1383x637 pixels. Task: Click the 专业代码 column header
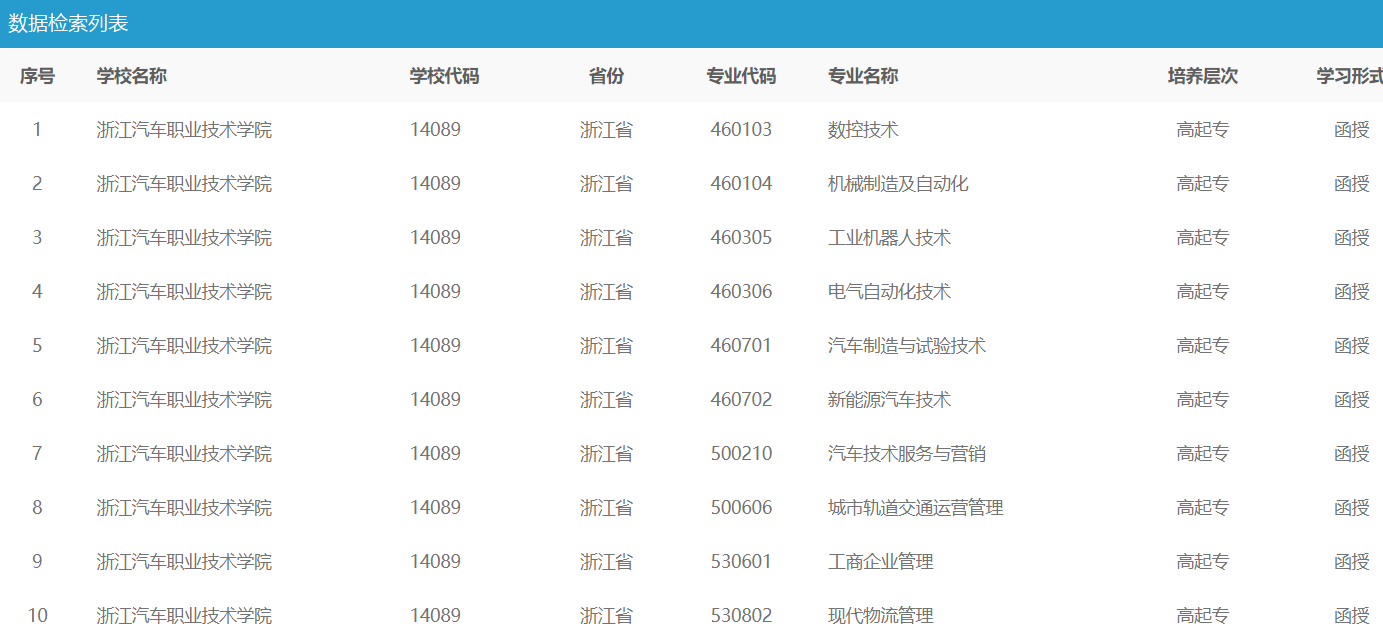click(x=741, y=76)
